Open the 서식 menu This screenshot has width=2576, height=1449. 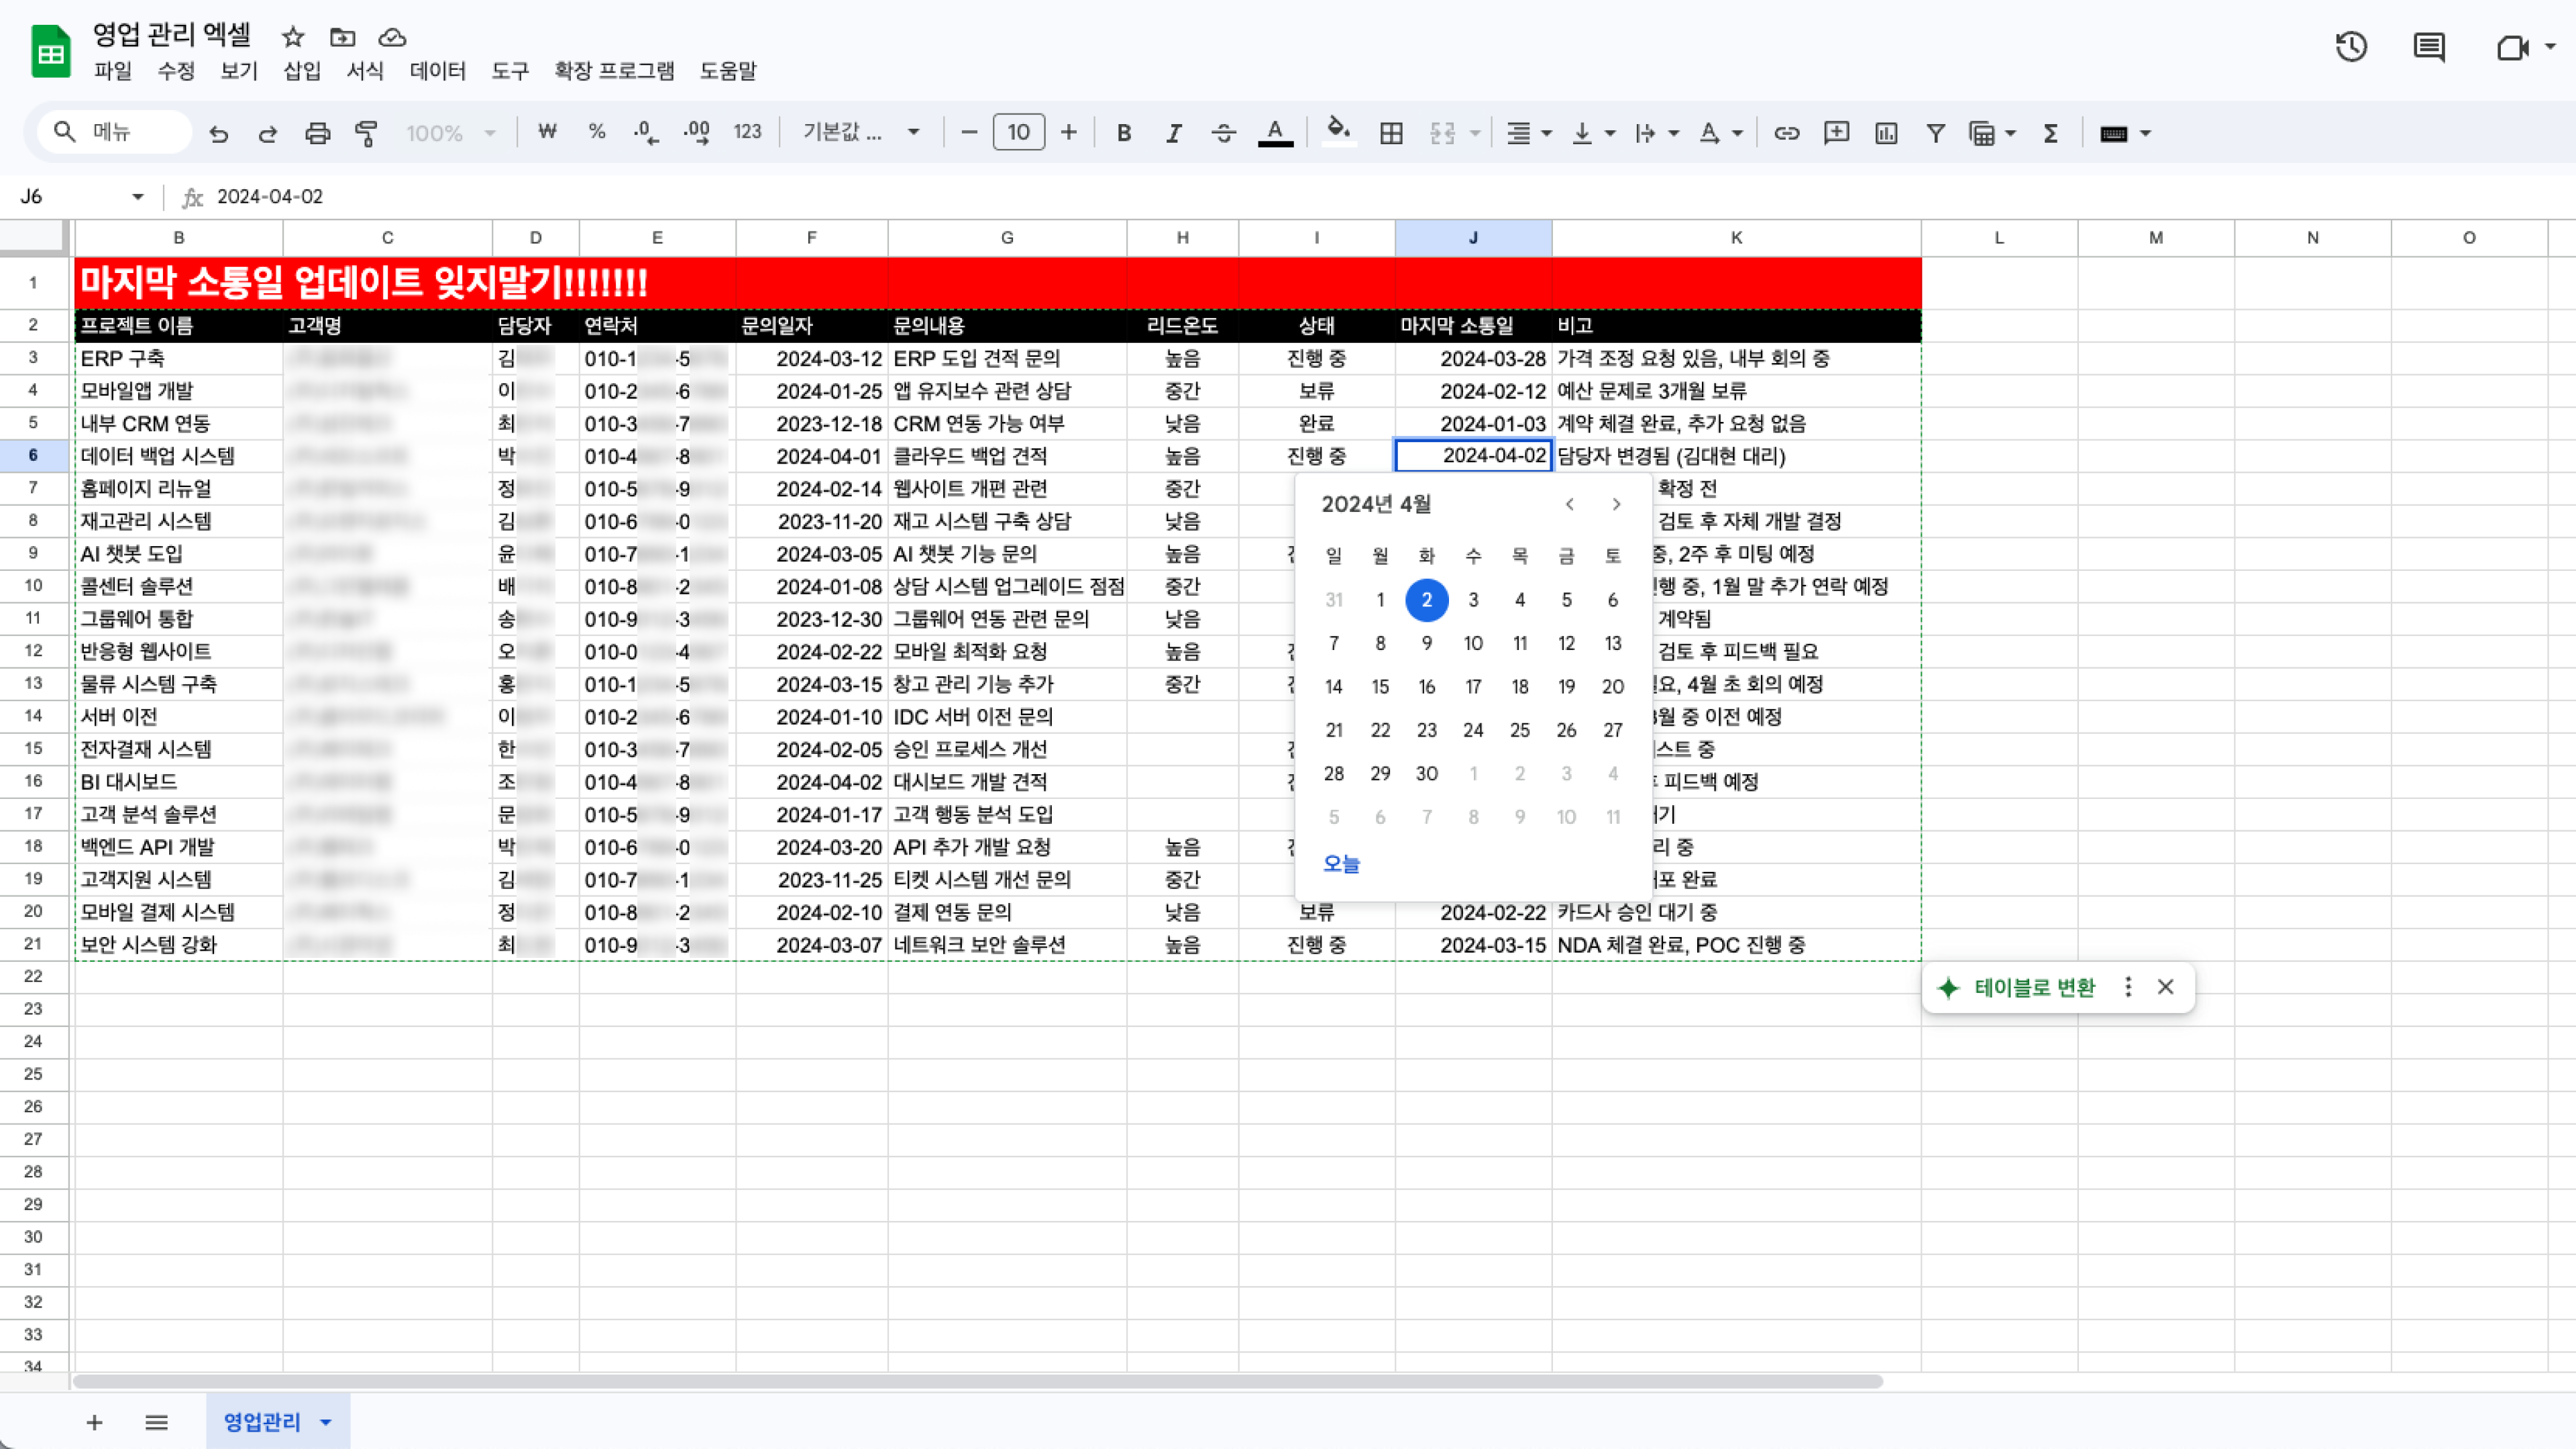tap(365, 71)
